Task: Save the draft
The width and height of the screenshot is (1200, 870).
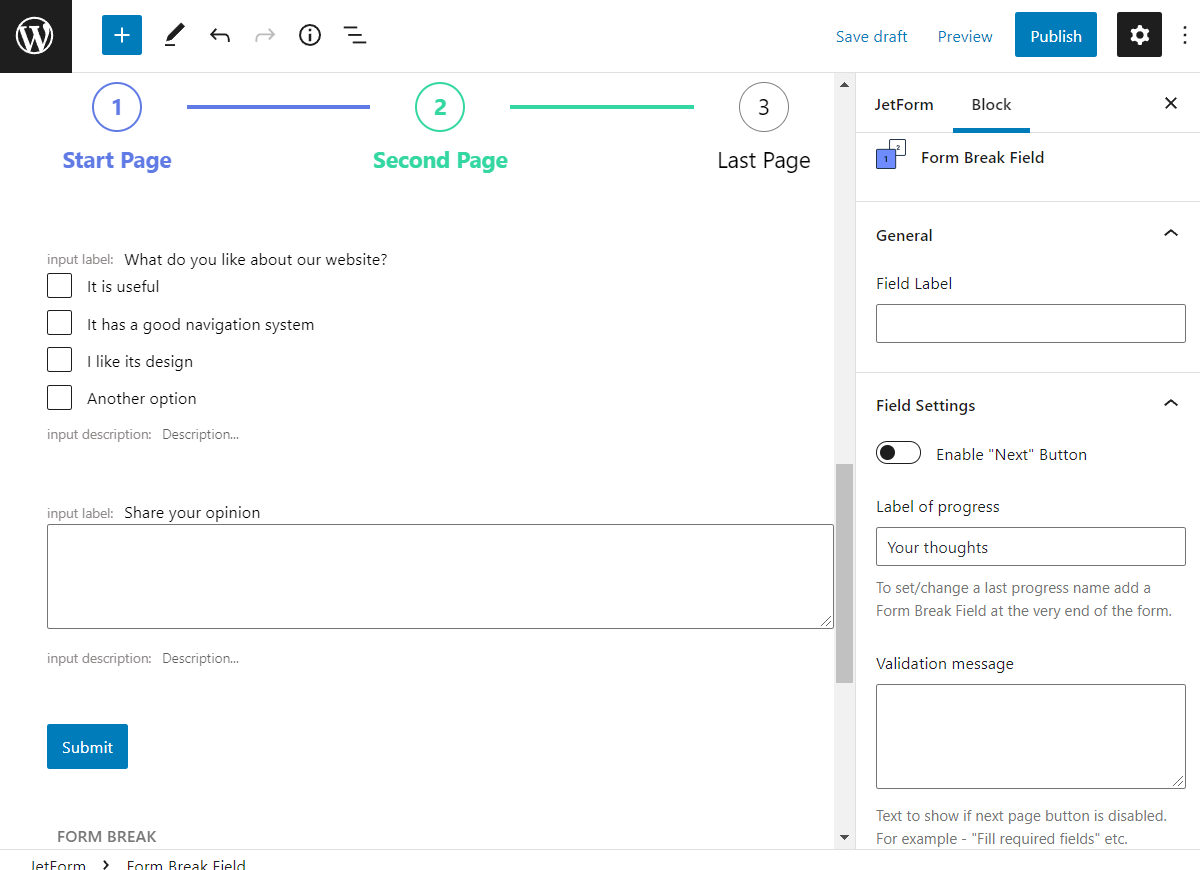Action: [871, 36]
